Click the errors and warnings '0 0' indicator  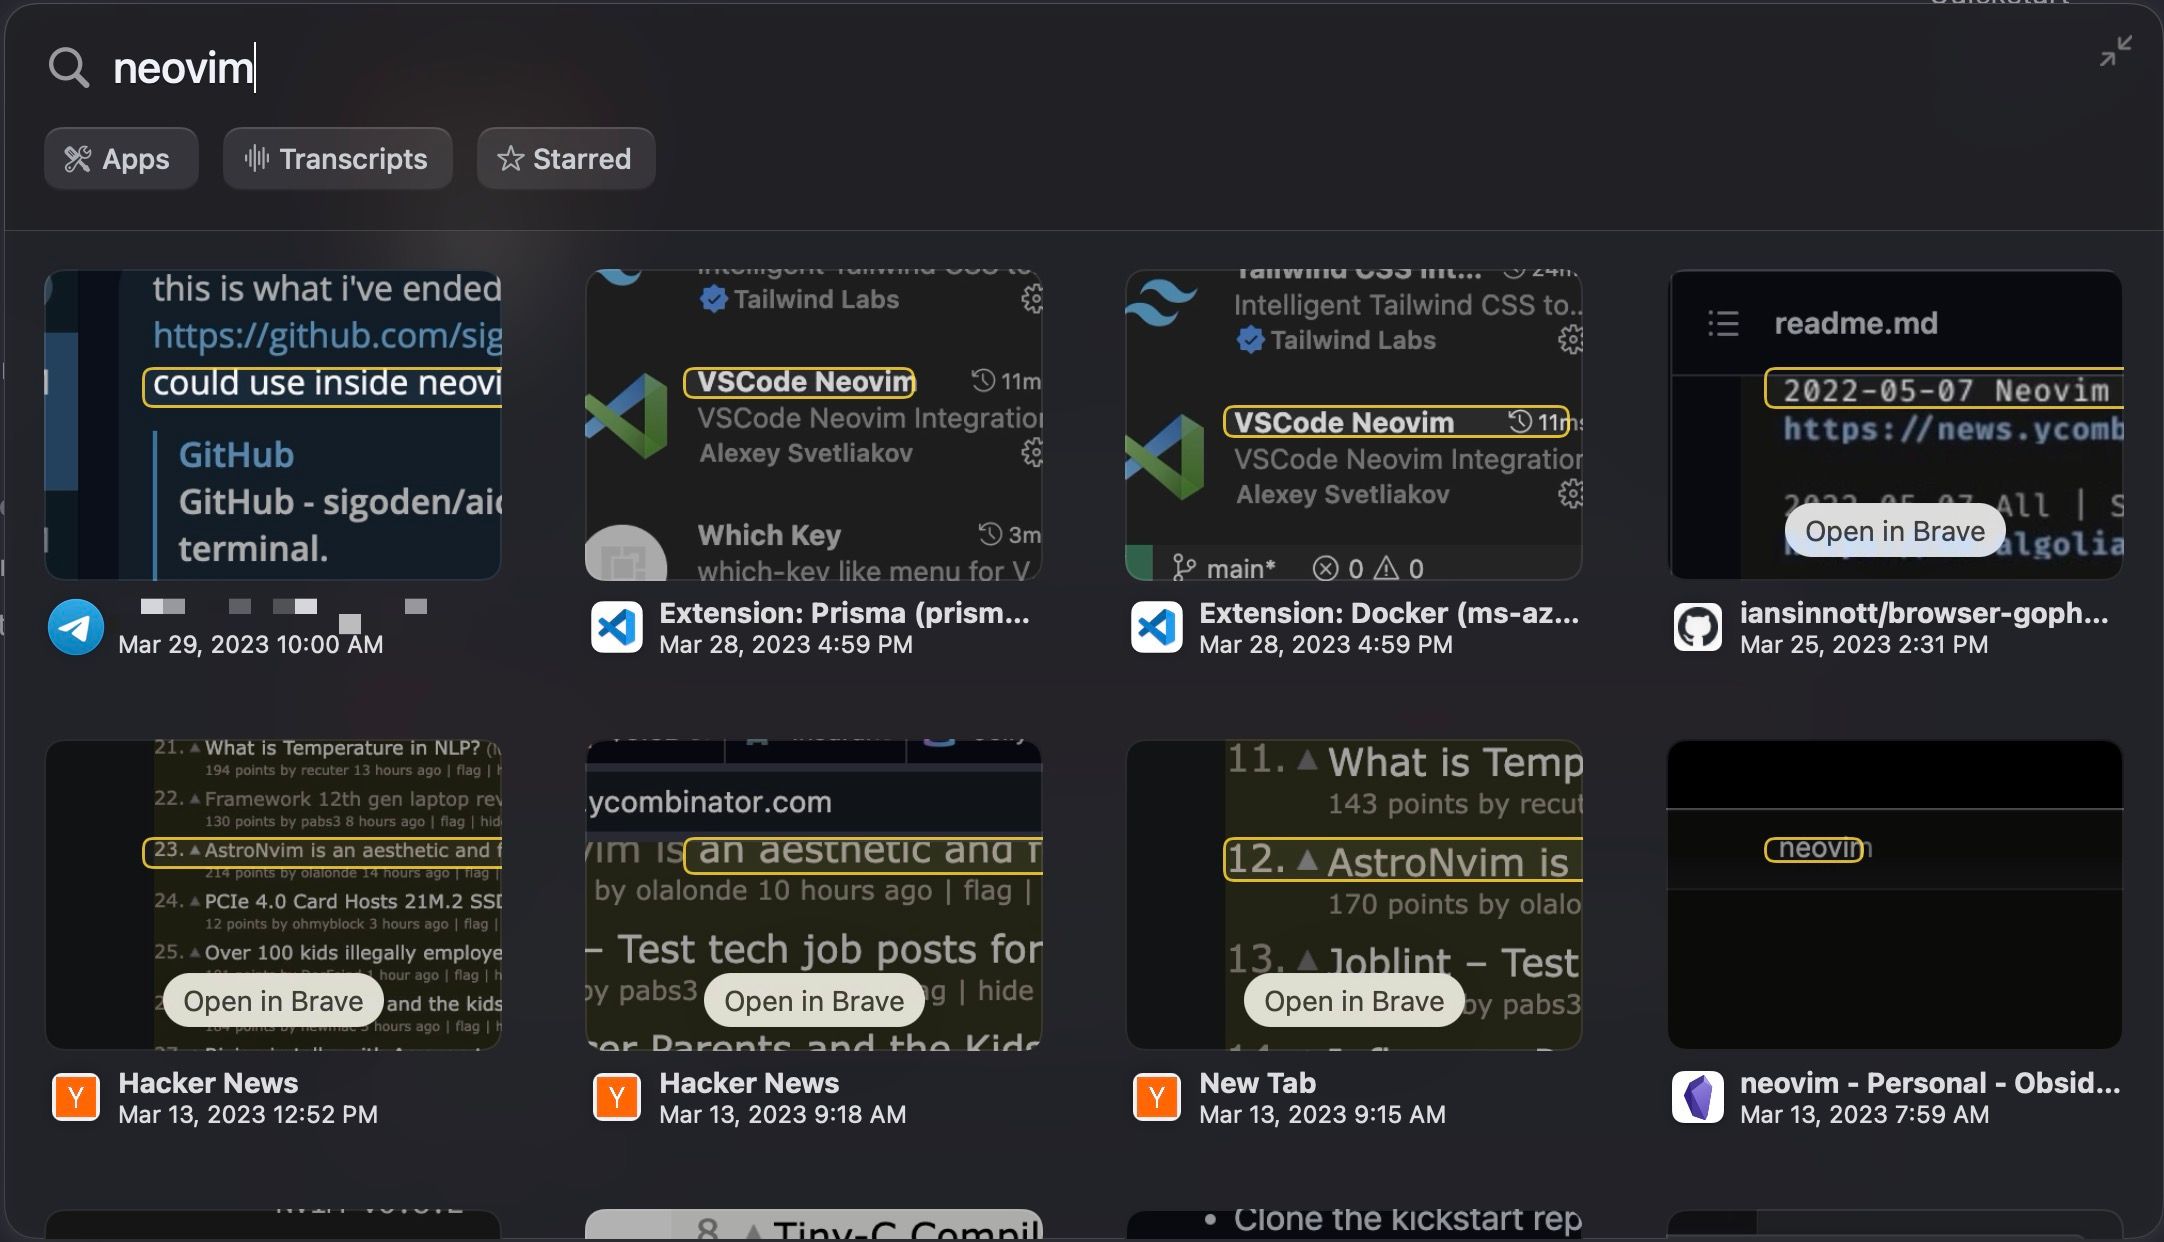pos(1367,568)
